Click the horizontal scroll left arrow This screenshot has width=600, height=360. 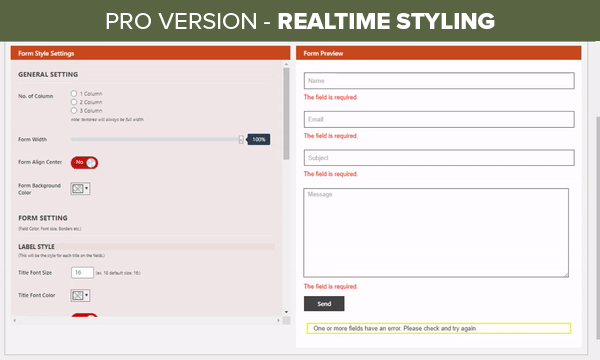click(x=15, y=320)
